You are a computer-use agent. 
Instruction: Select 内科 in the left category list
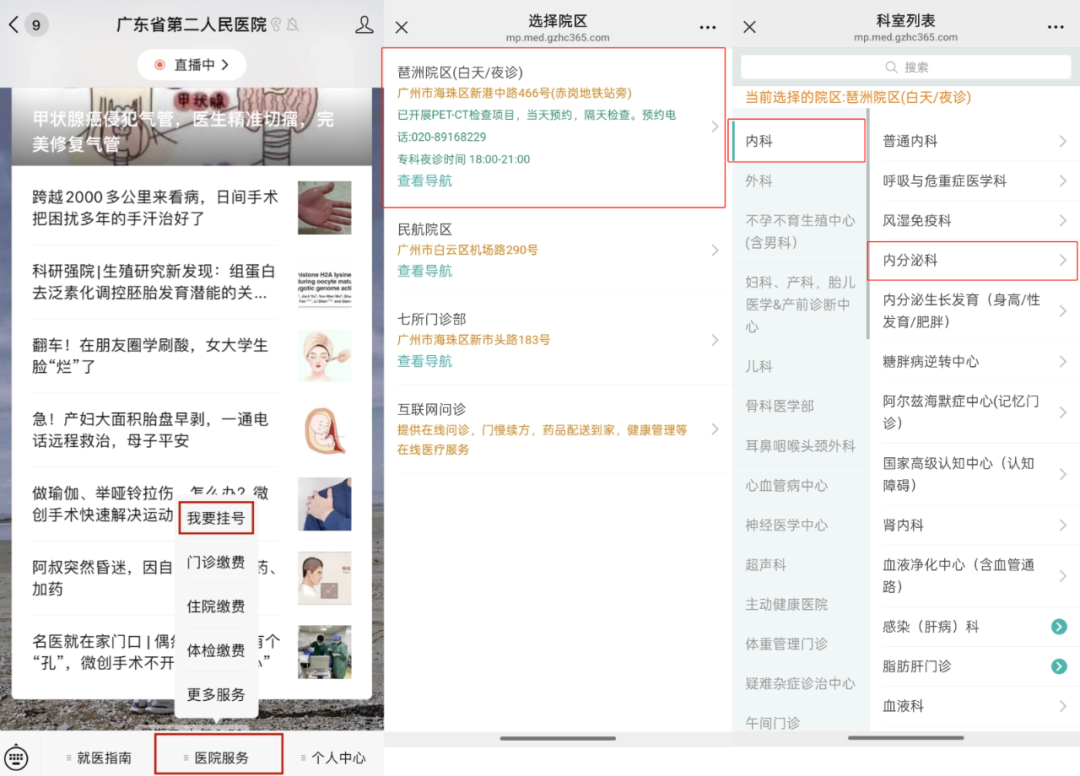[797, 141]
